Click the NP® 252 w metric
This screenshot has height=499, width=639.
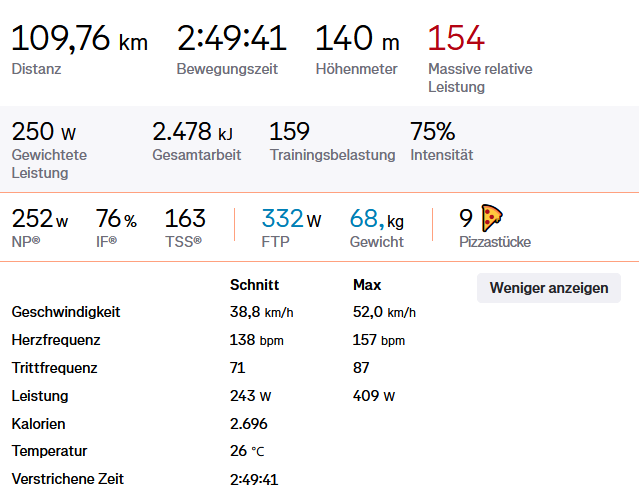[x=40, y=219]
